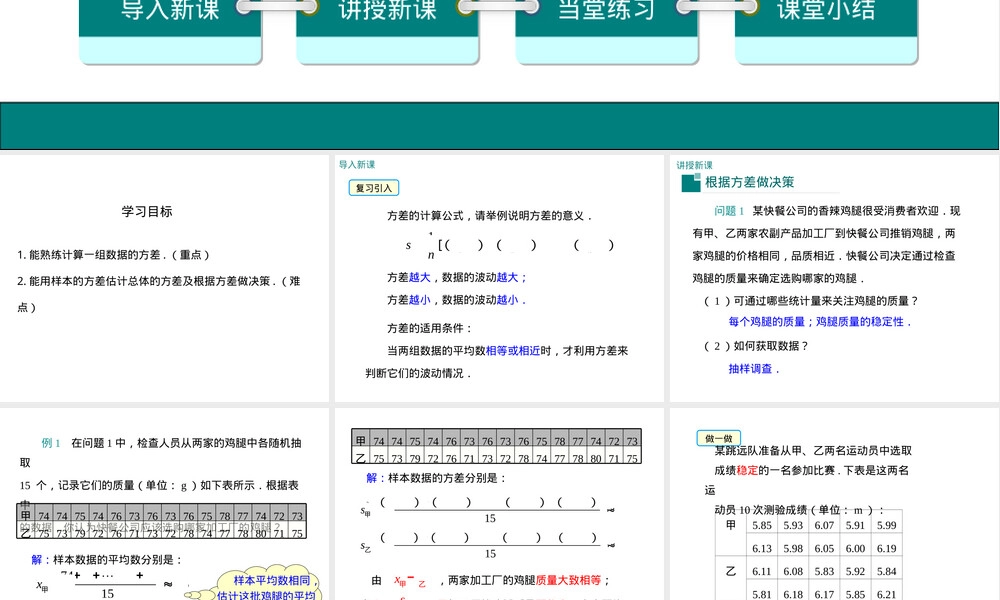The width and height of the screenshot is (1000, 600).
Task: Click the text 解：样本数据的方差分别是：
Action: click(436, 478)
